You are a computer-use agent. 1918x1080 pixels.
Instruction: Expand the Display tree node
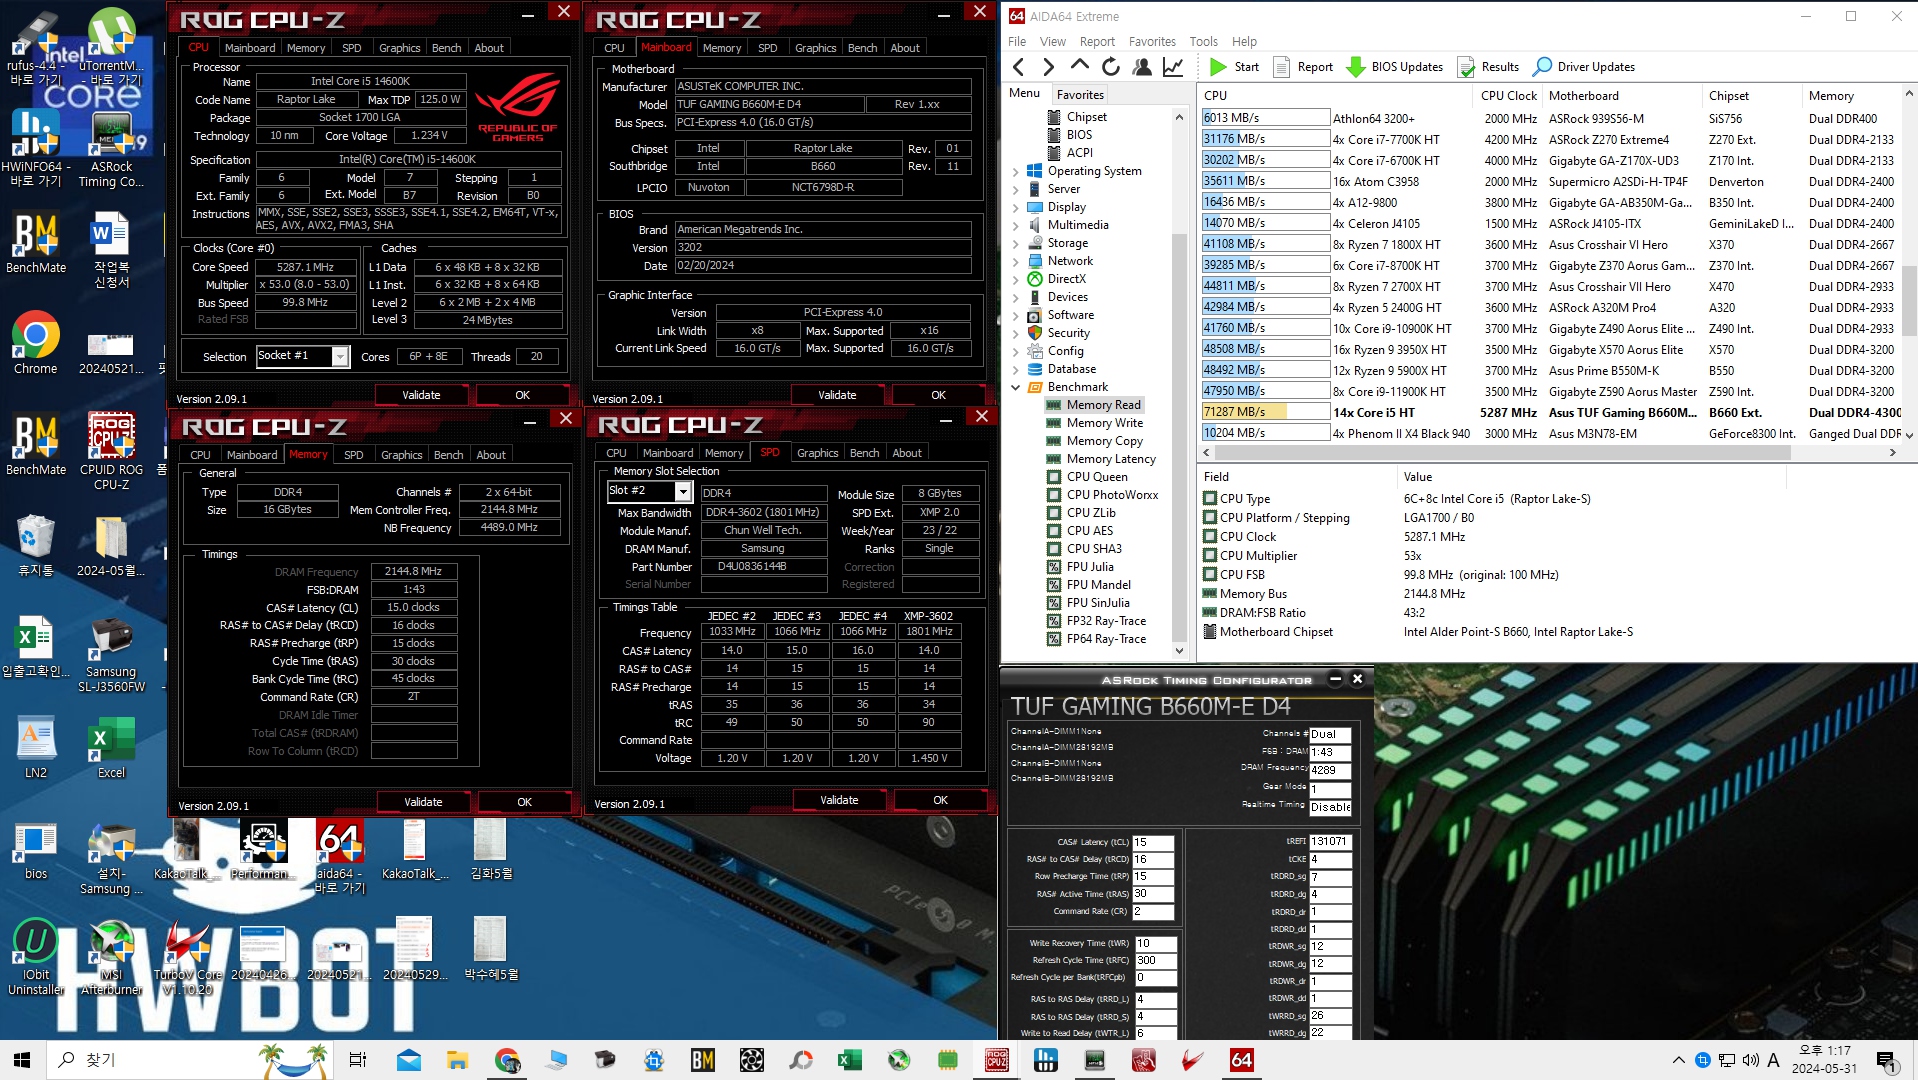(1015, 207)
